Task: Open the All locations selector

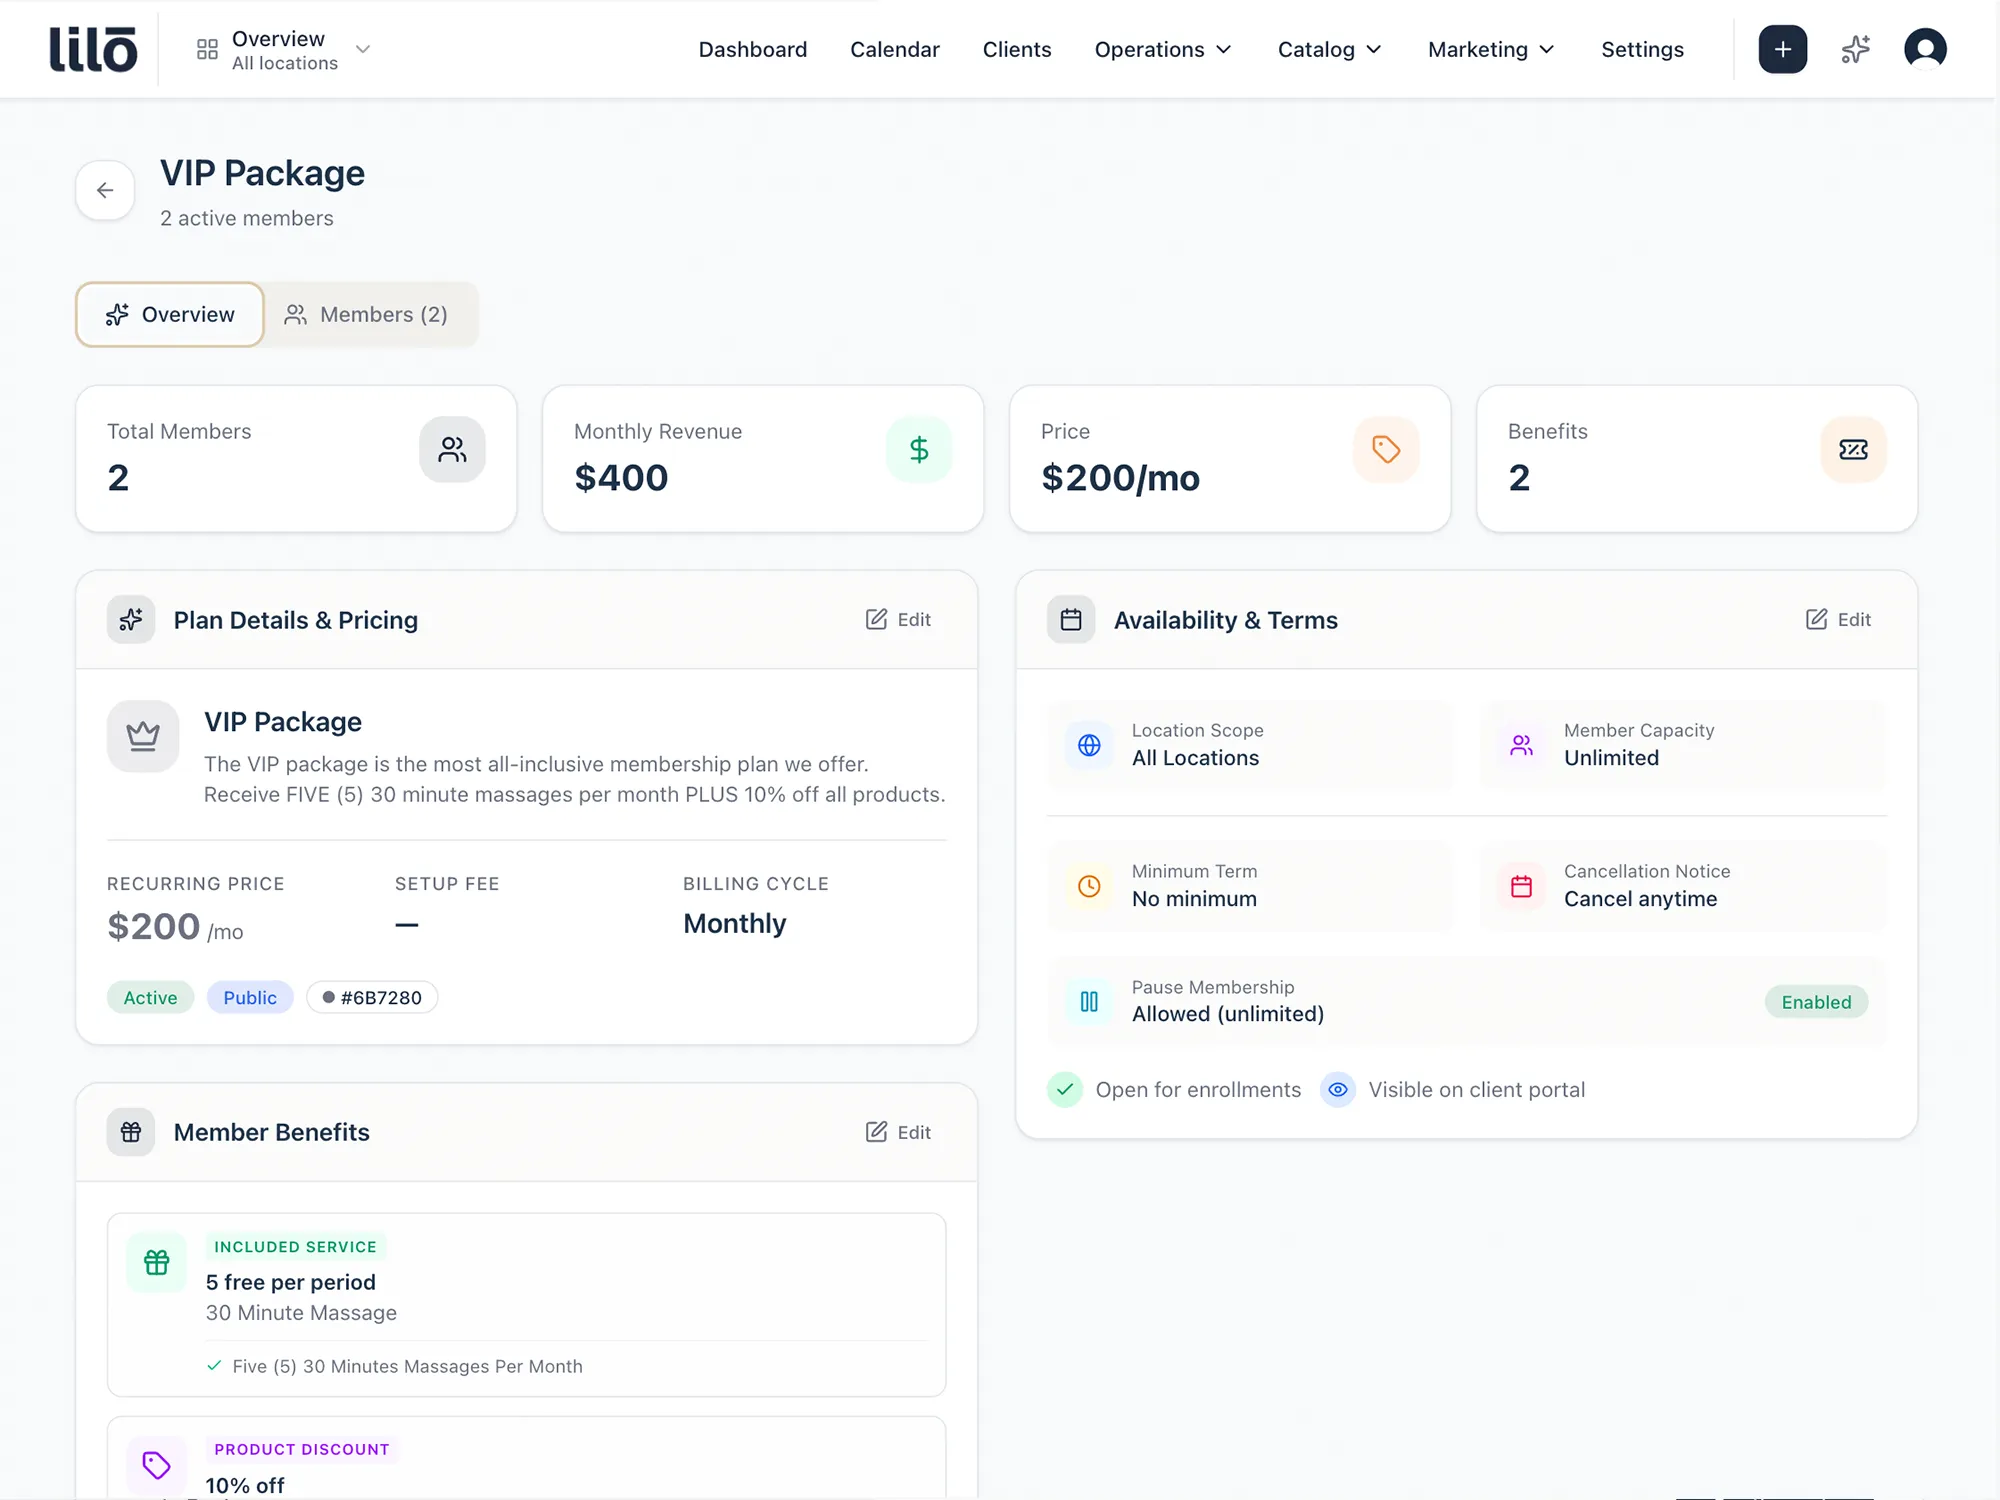Action: tap(285, 49)
